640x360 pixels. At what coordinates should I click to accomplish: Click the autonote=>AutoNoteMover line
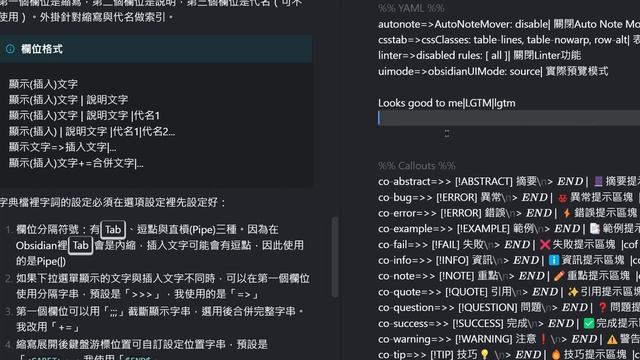[x=509, y=24]
